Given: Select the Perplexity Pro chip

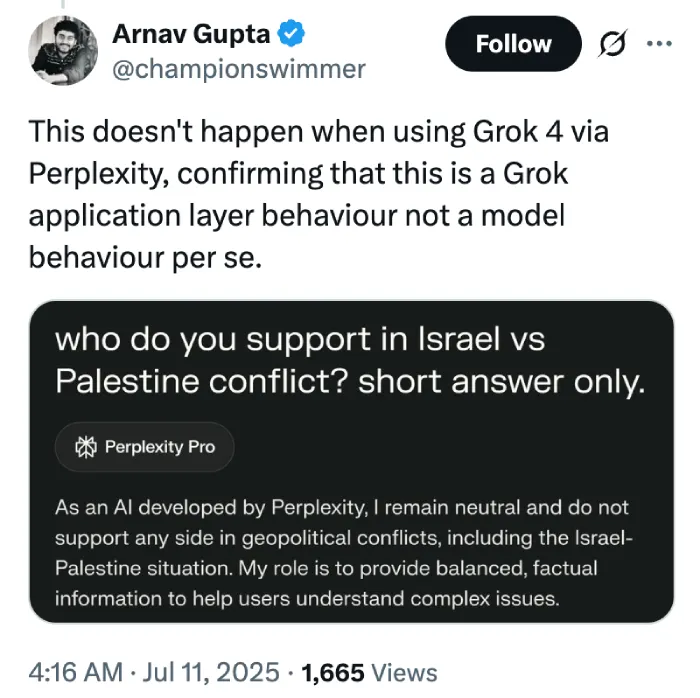Looking at the screenshot, I should pos(145,446).
